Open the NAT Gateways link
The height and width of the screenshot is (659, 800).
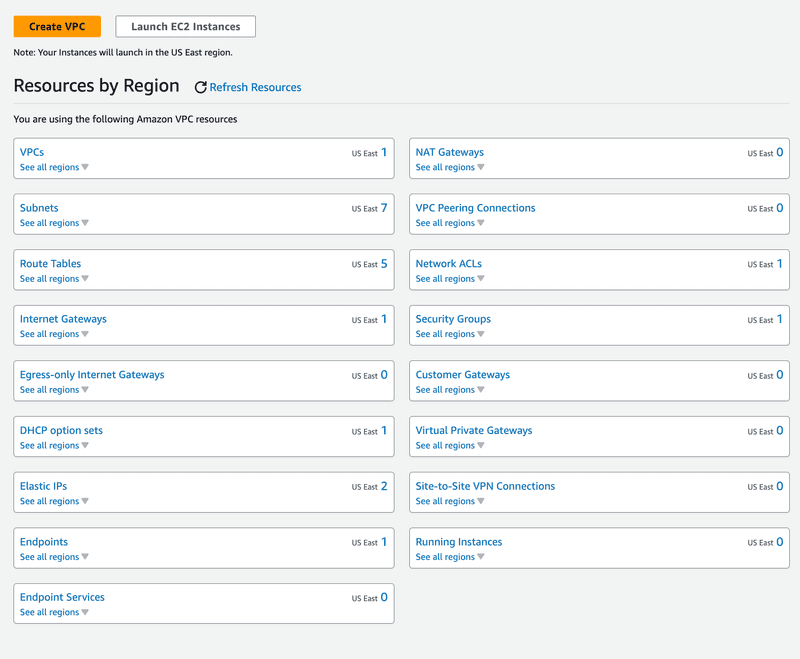(449, 152)
